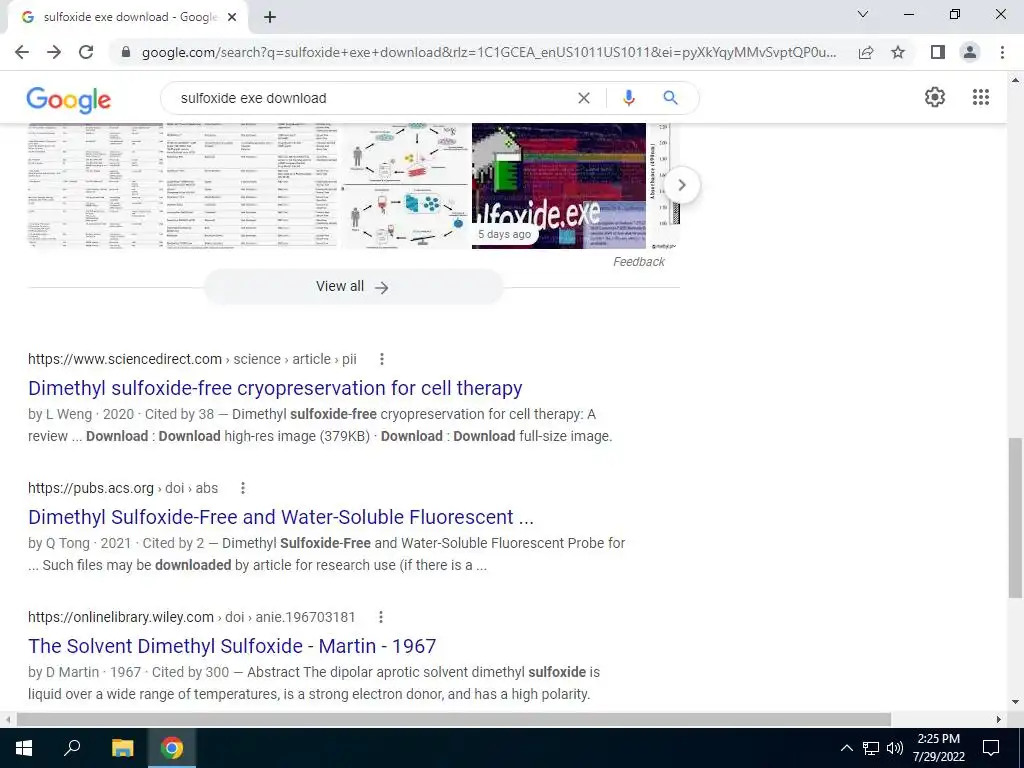Show hidden system tray icons
Image resolution: width=1024 pixels, height=768 pixels.
(846, 748)
